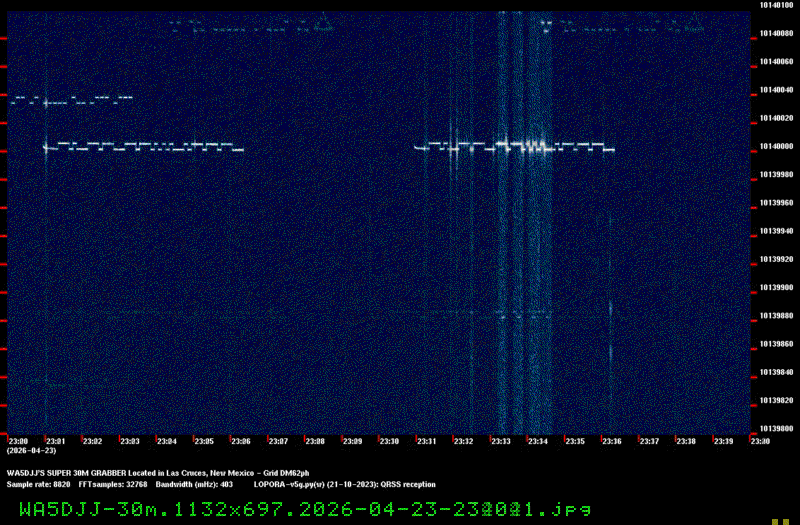Click the 23:19 time axis label
The image size is (800, 525).
coord(723,441)
